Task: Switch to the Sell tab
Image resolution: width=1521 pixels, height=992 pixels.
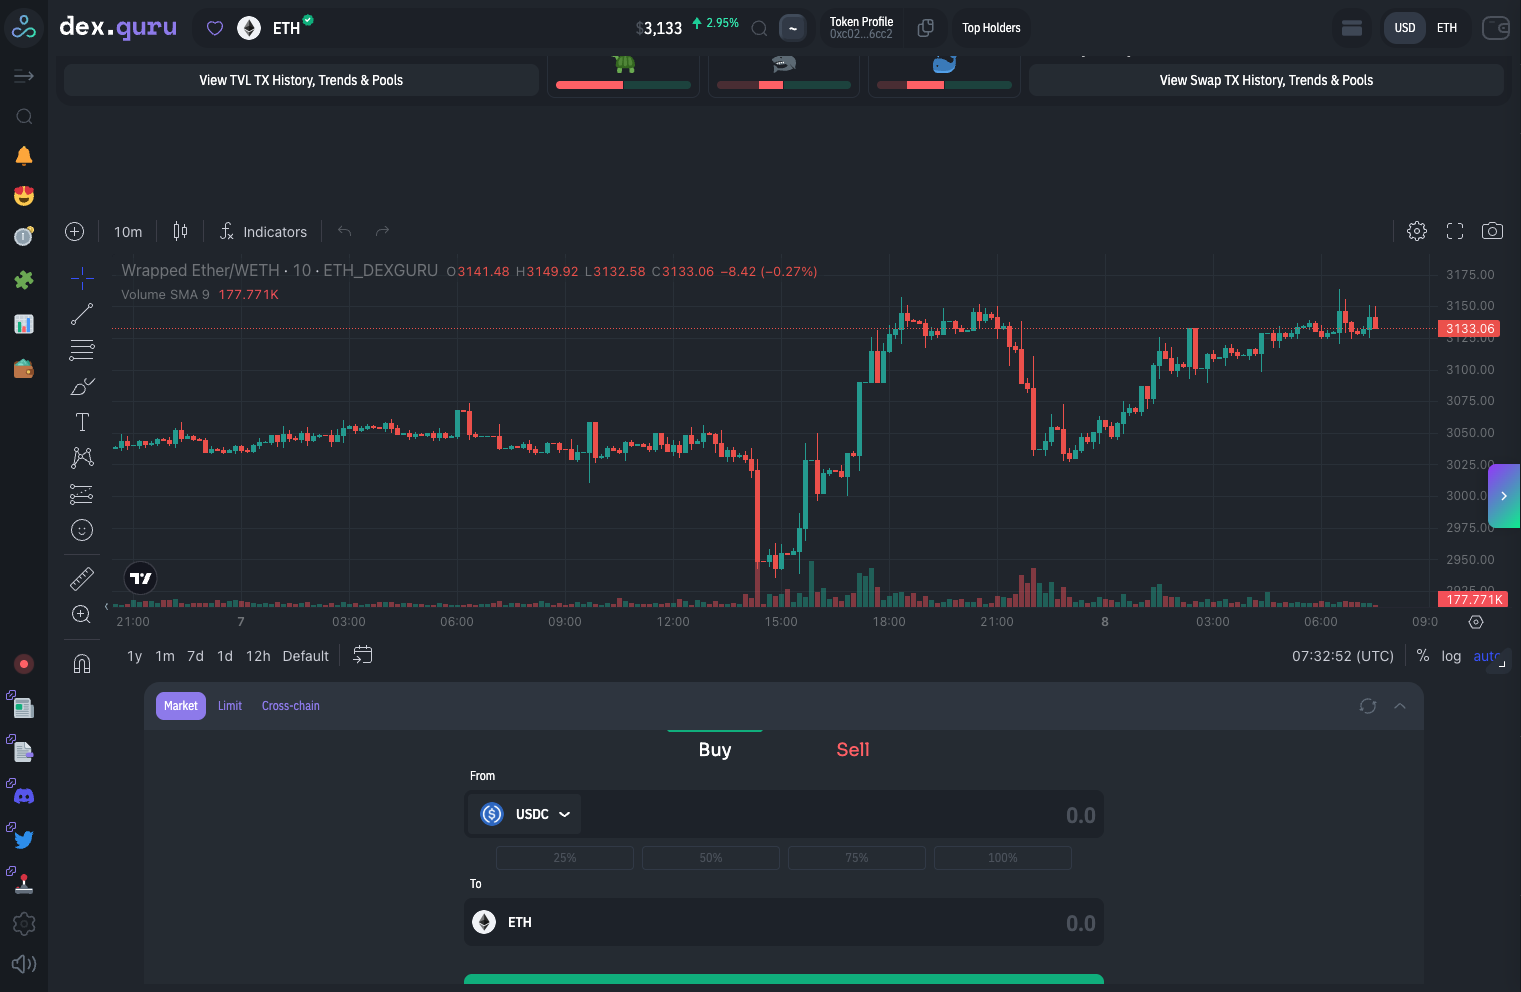Action: [x=853, y=750]
